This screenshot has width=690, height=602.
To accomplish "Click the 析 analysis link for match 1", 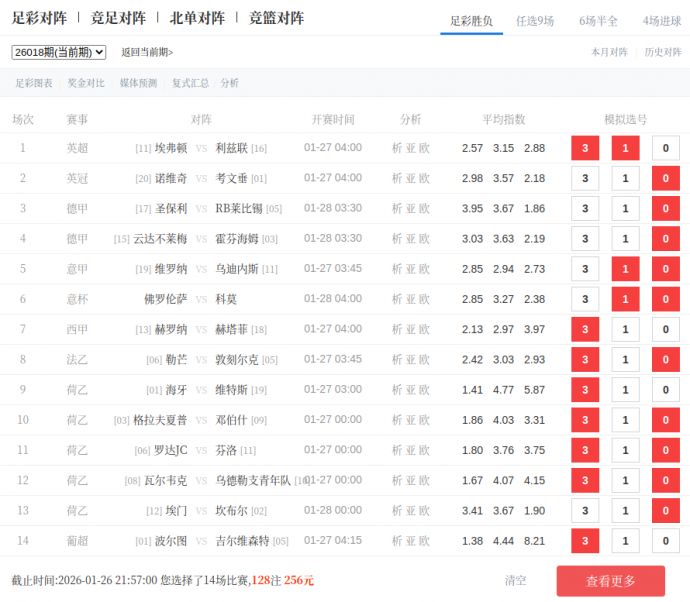I will click(x=396, y=148).
